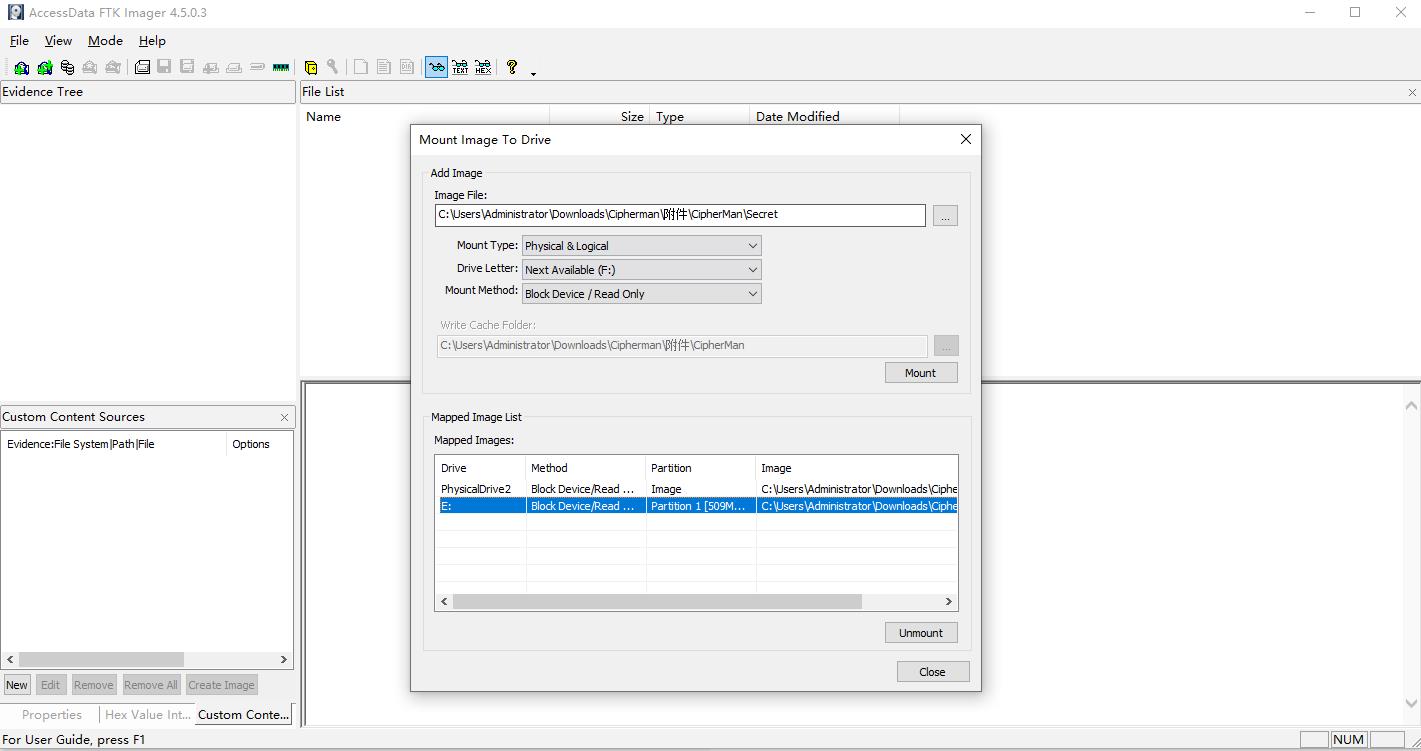Click File List Name column header
The image size is (1421, 751).
[x=425, y=117]
